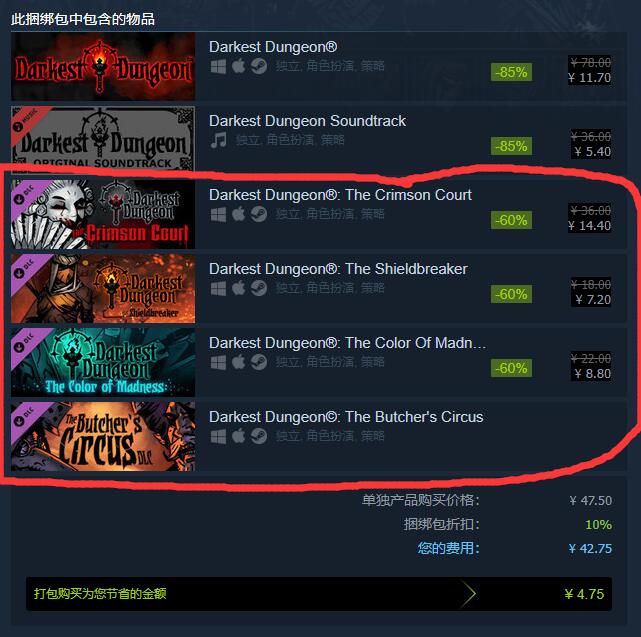Click Windows icon under The Butcher's Circus

click(218, 436)
